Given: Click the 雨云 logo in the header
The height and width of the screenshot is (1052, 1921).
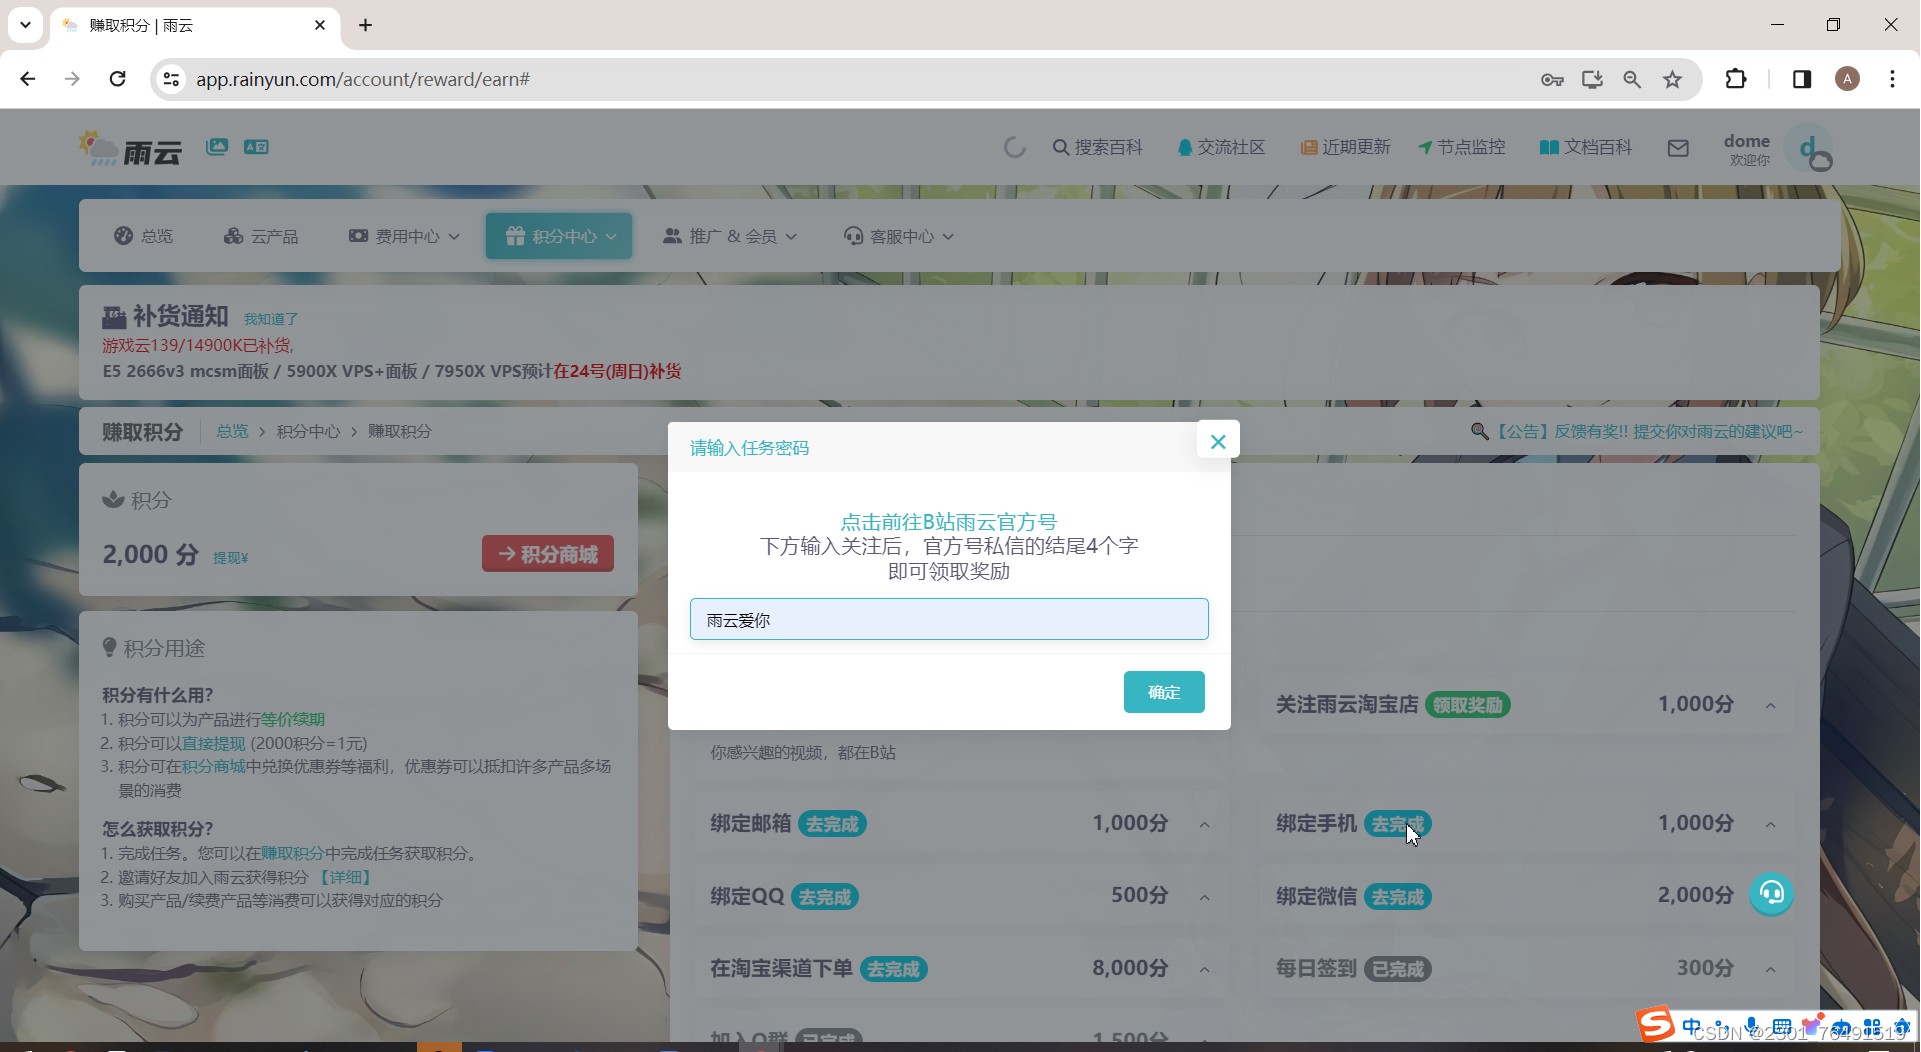Looking at the screenshot, I should coord(130,149).
